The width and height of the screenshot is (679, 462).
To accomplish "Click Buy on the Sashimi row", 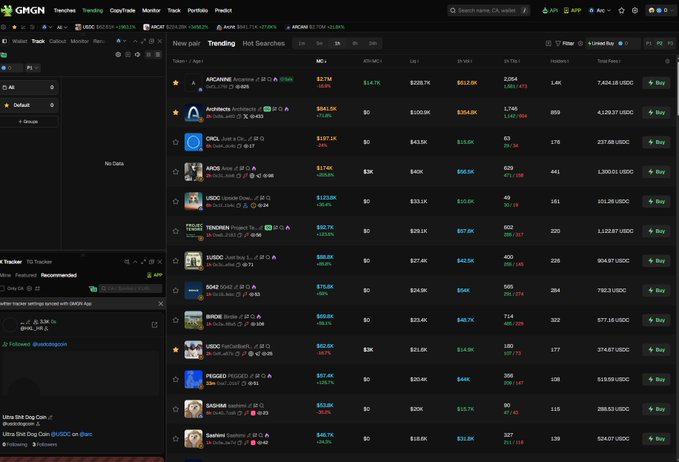I will click(656, 439).
